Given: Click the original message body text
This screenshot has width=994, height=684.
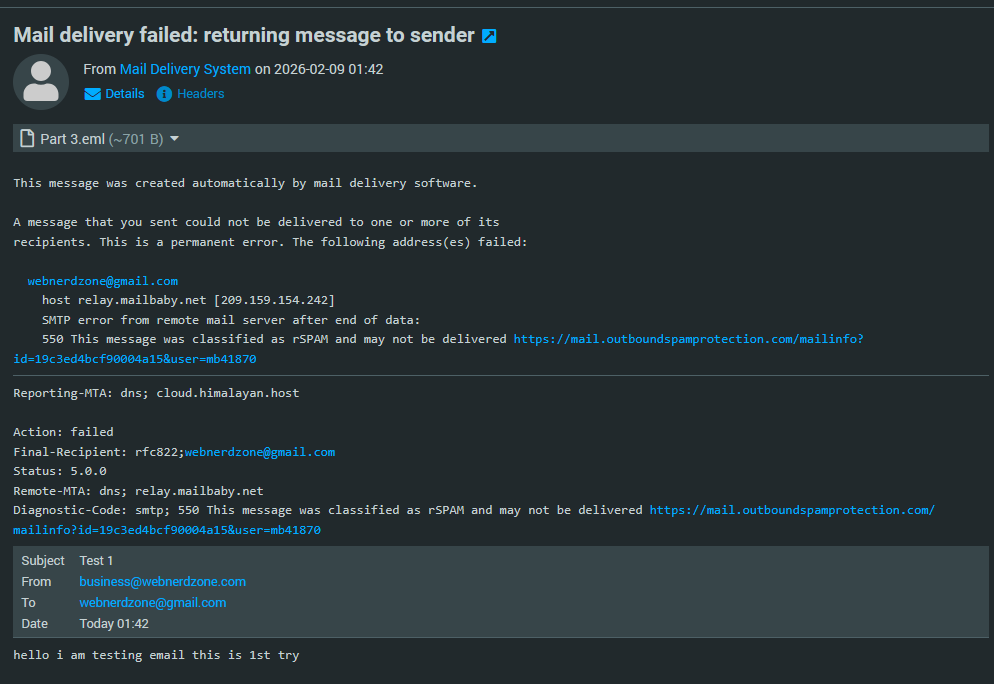Looking at the screenshot, I should click(156, 655).
